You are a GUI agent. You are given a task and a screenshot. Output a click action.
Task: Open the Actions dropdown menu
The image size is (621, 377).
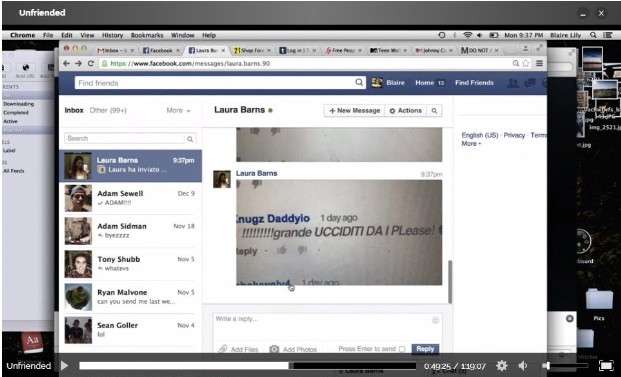[x=405, y=111]
